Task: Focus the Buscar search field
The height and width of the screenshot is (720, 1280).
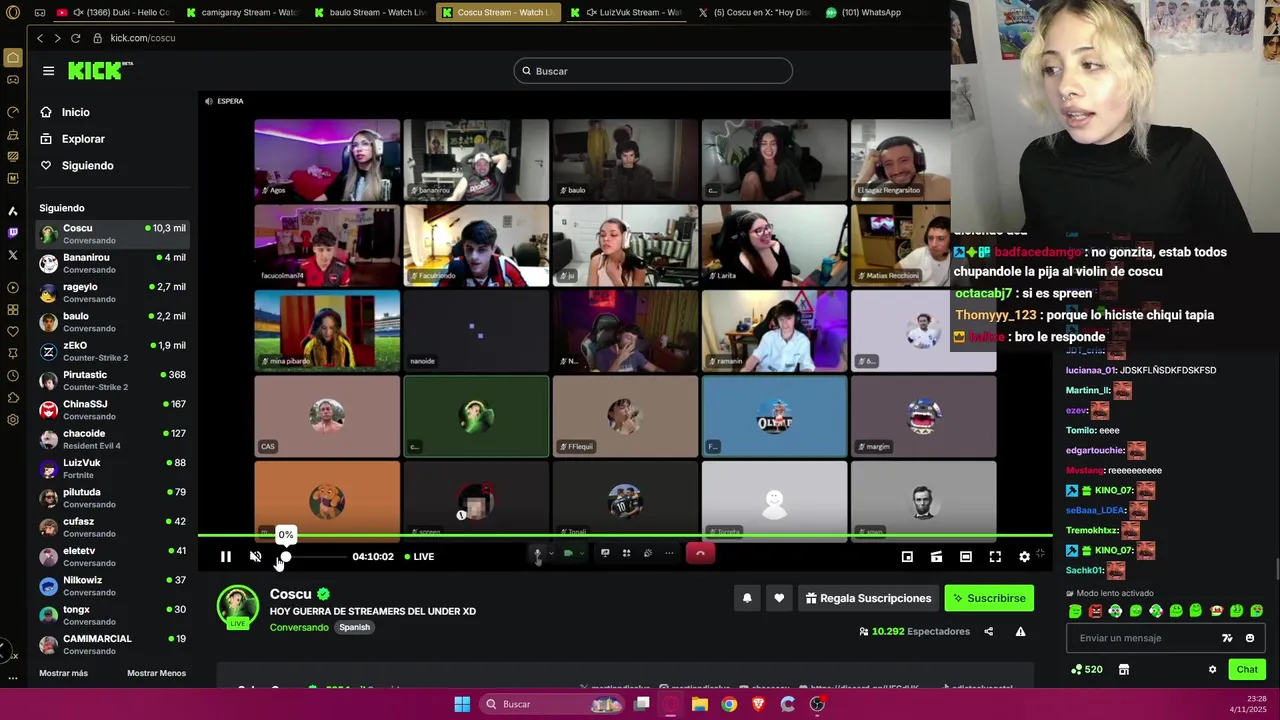Action: tap(653, 71)
